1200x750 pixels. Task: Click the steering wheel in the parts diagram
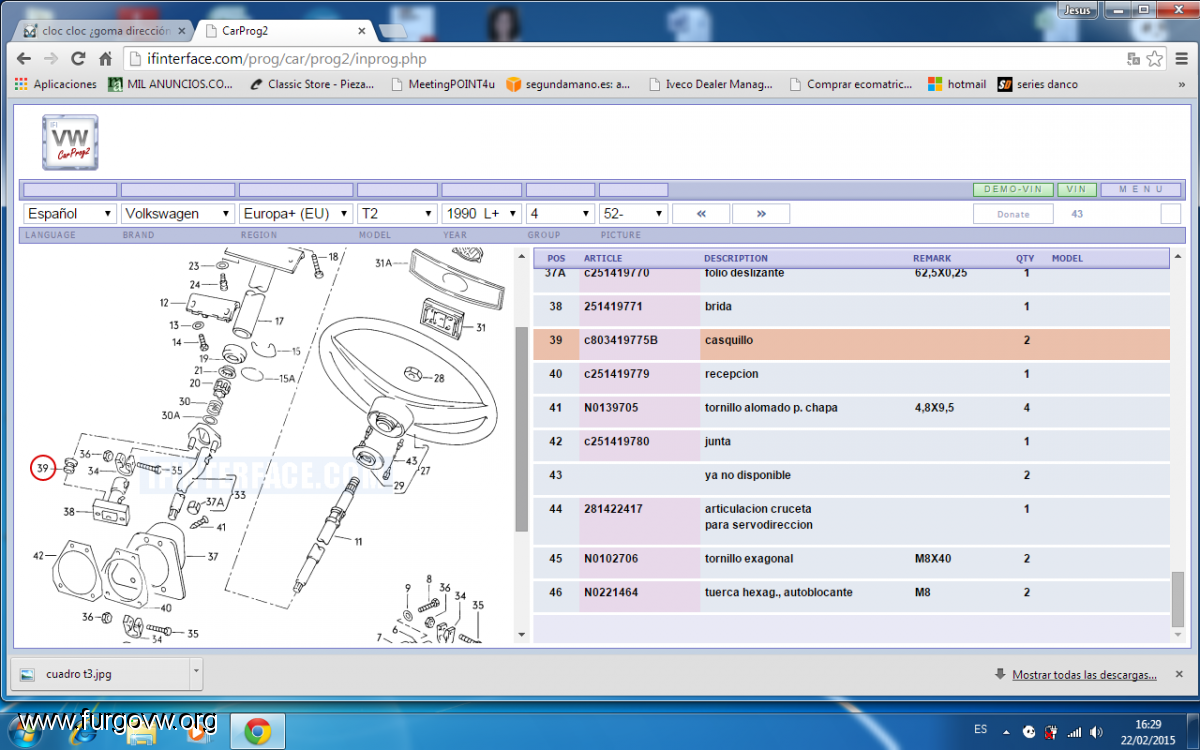tap(410, 382)
